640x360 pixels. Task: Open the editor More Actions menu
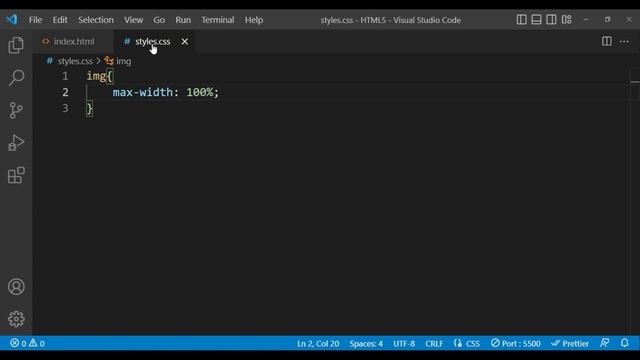click(624, 41)
